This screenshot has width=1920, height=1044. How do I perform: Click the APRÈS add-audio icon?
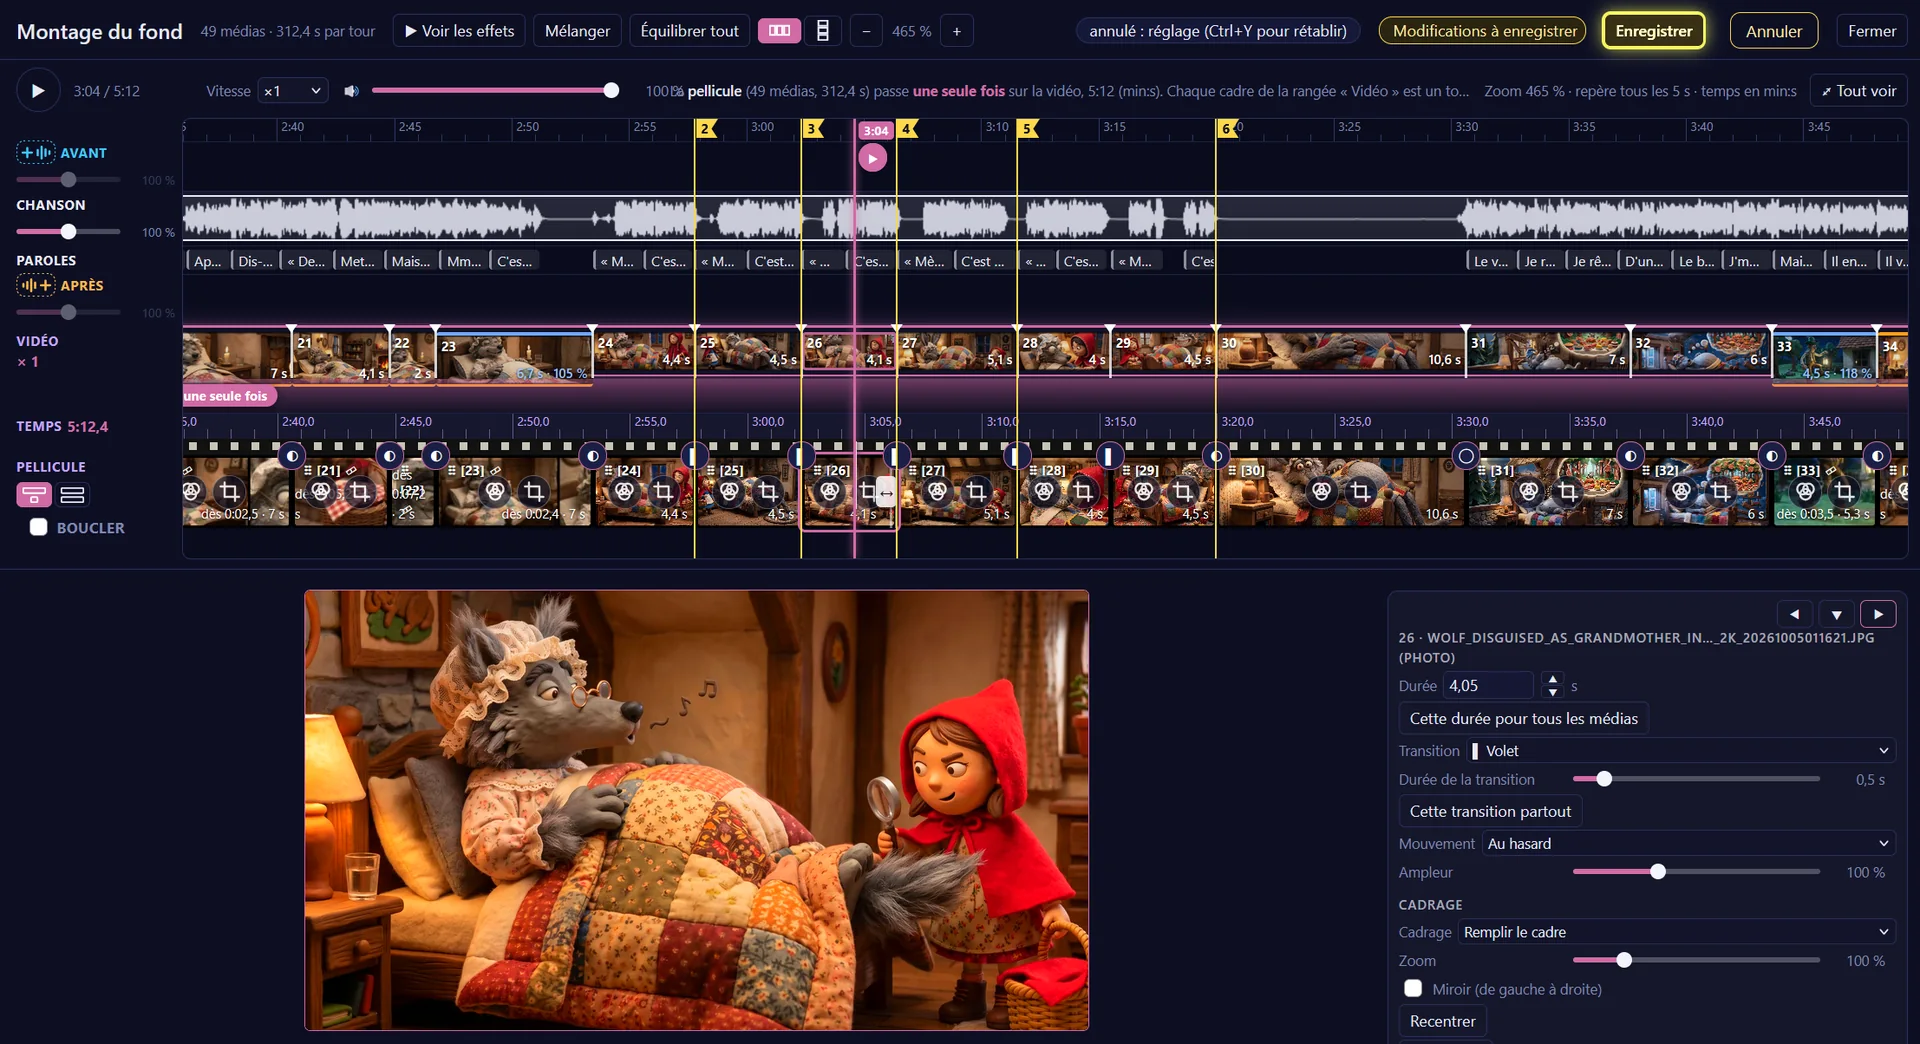tap(36, 286)
